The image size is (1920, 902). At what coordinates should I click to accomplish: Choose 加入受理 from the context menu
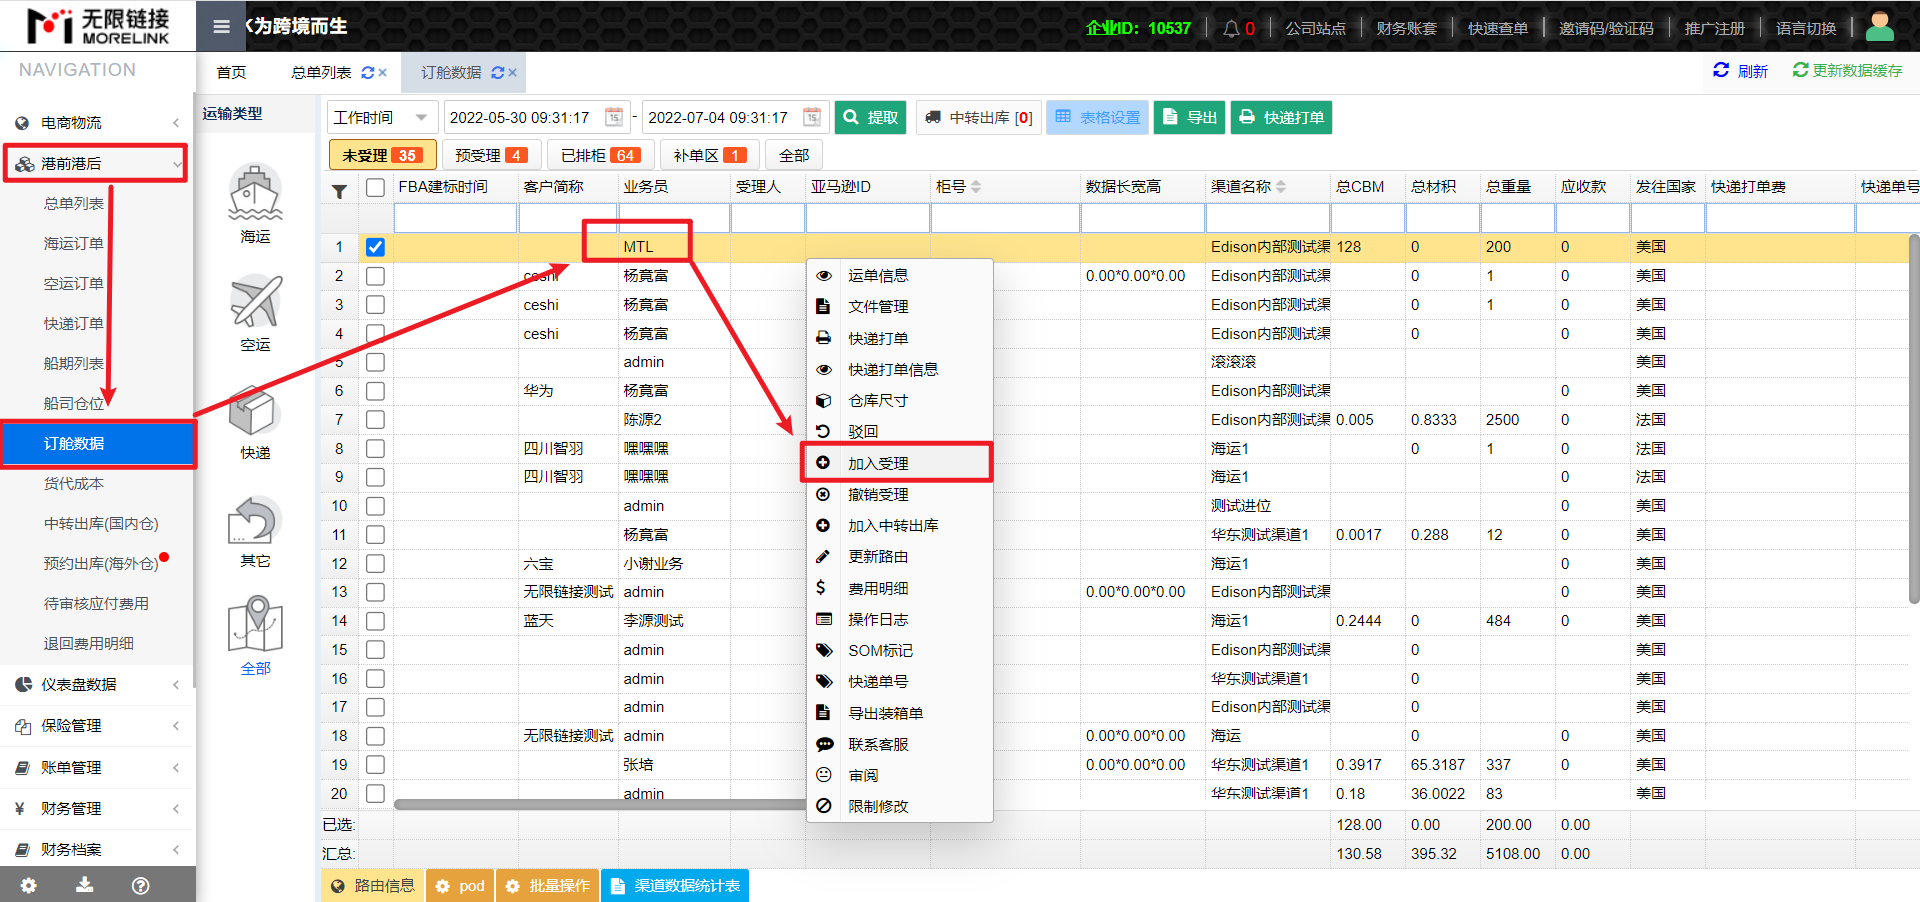tap(878, 463)
